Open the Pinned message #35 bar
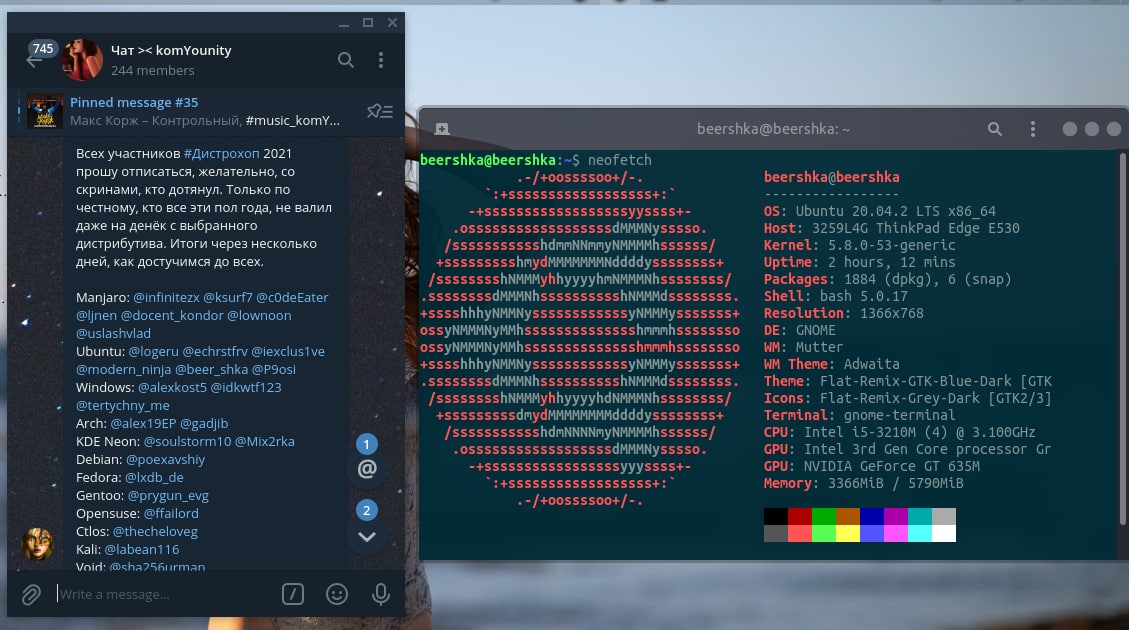This screenshot has width=1129, height=630. pyautogui.click(x=206, y=112)
